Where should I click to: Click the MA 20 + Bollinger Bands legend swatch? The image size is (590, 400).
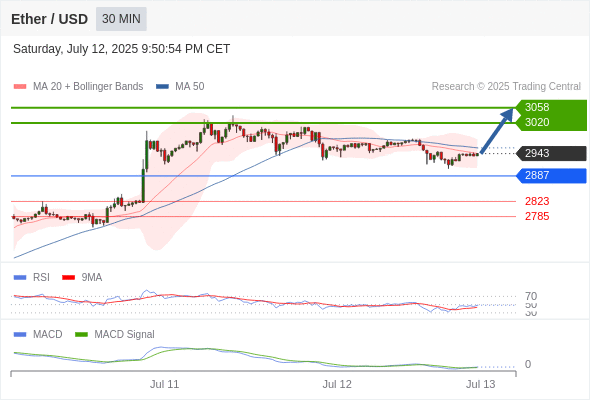tap(20, 87)
